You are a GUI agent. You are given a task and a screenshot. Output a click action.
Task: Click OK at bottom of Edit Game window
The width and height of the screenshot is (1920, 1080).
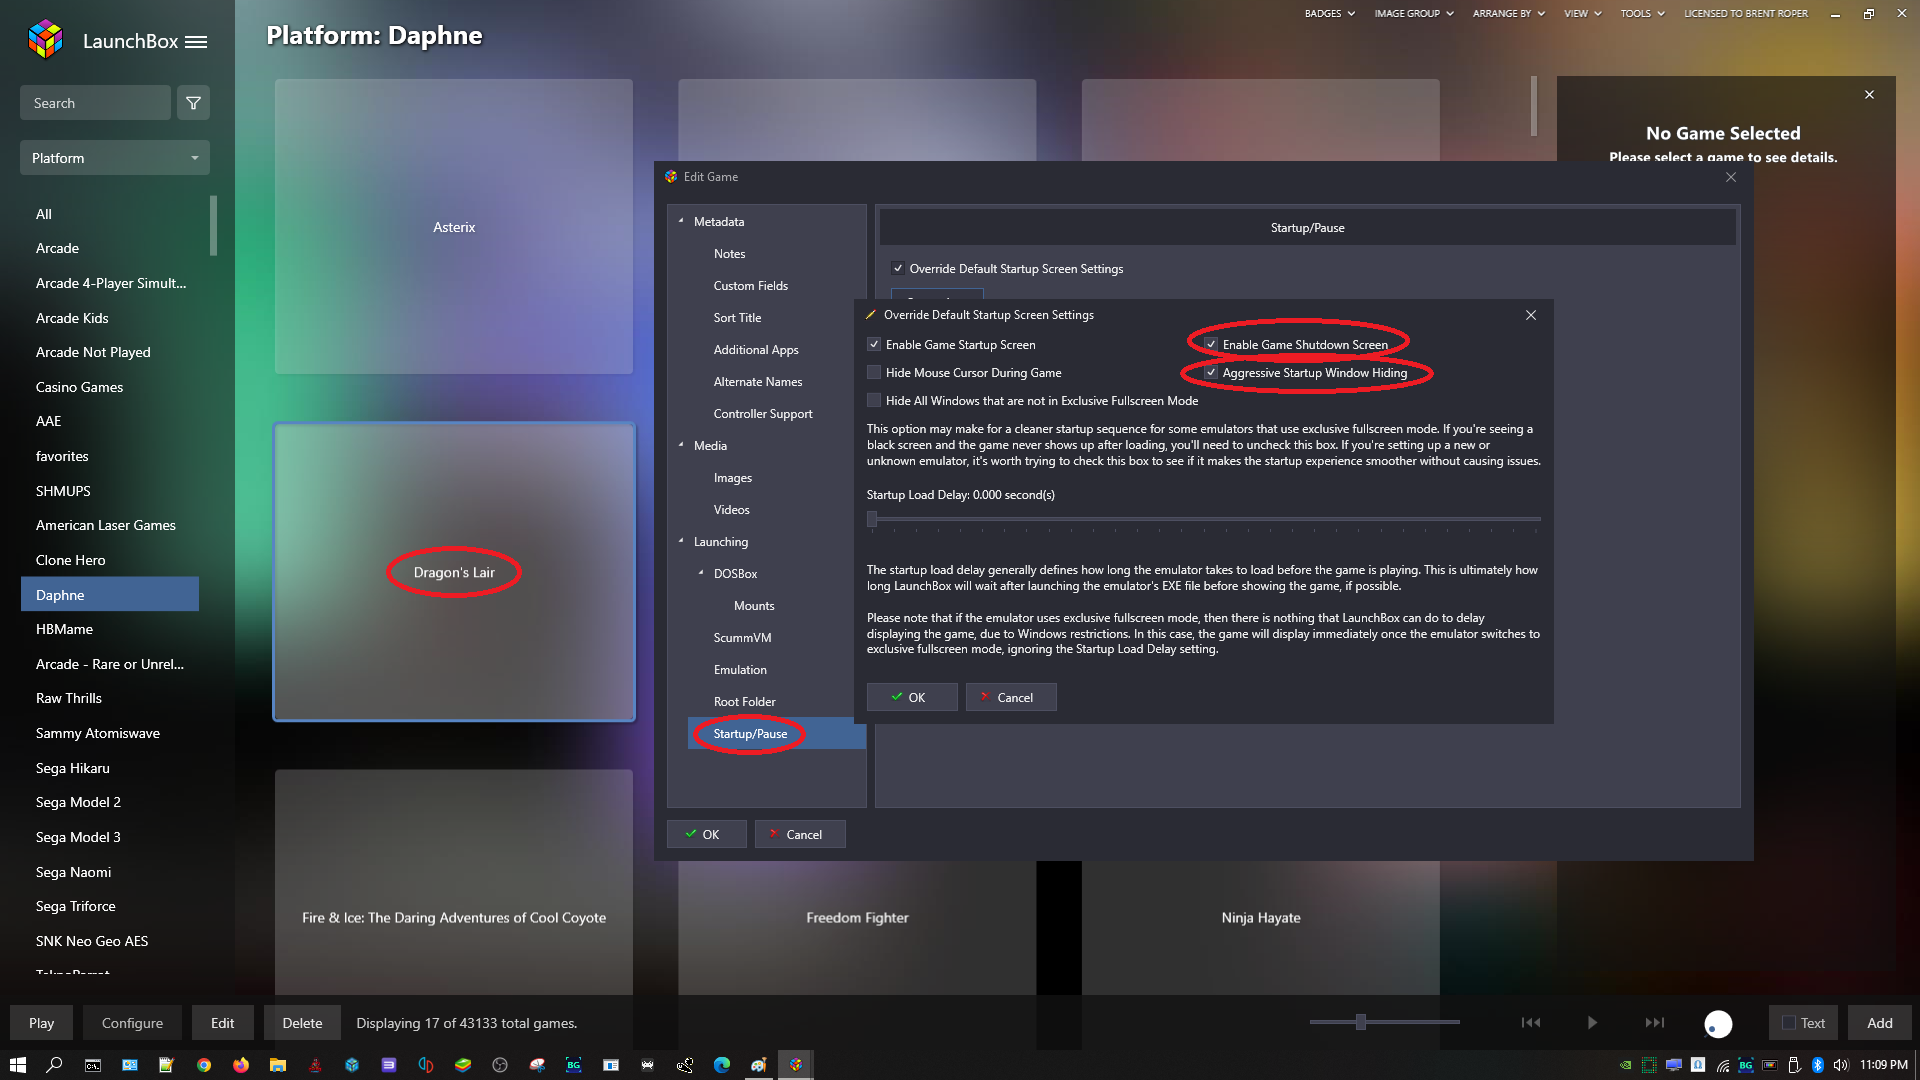(706, 834)
